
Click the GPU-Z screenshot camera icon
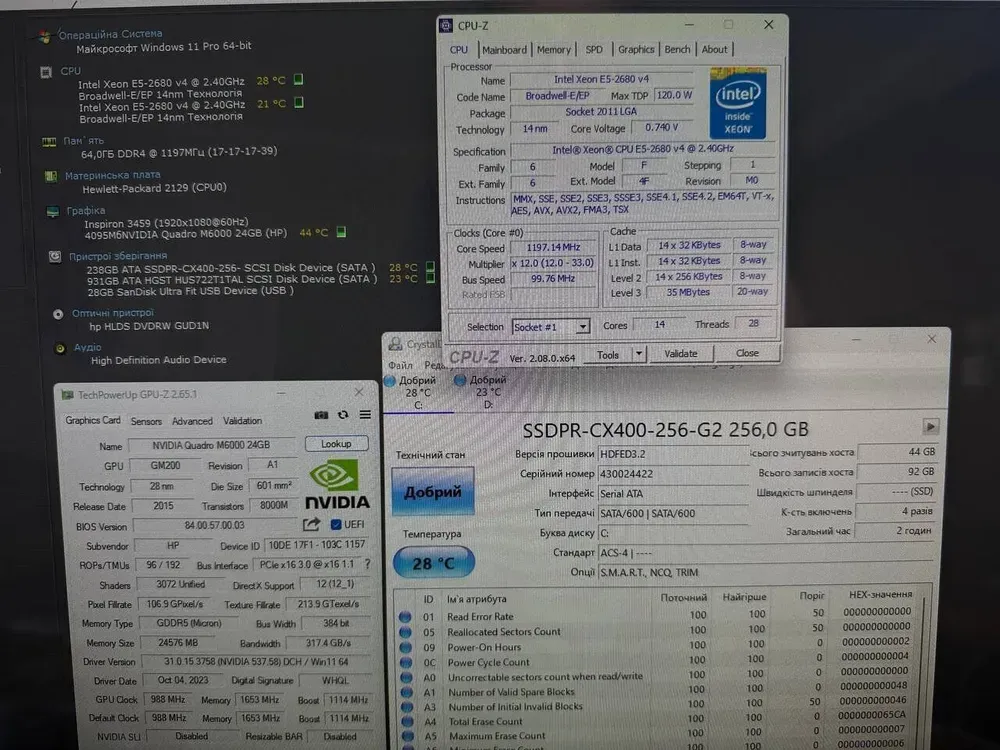pos(321,415)
